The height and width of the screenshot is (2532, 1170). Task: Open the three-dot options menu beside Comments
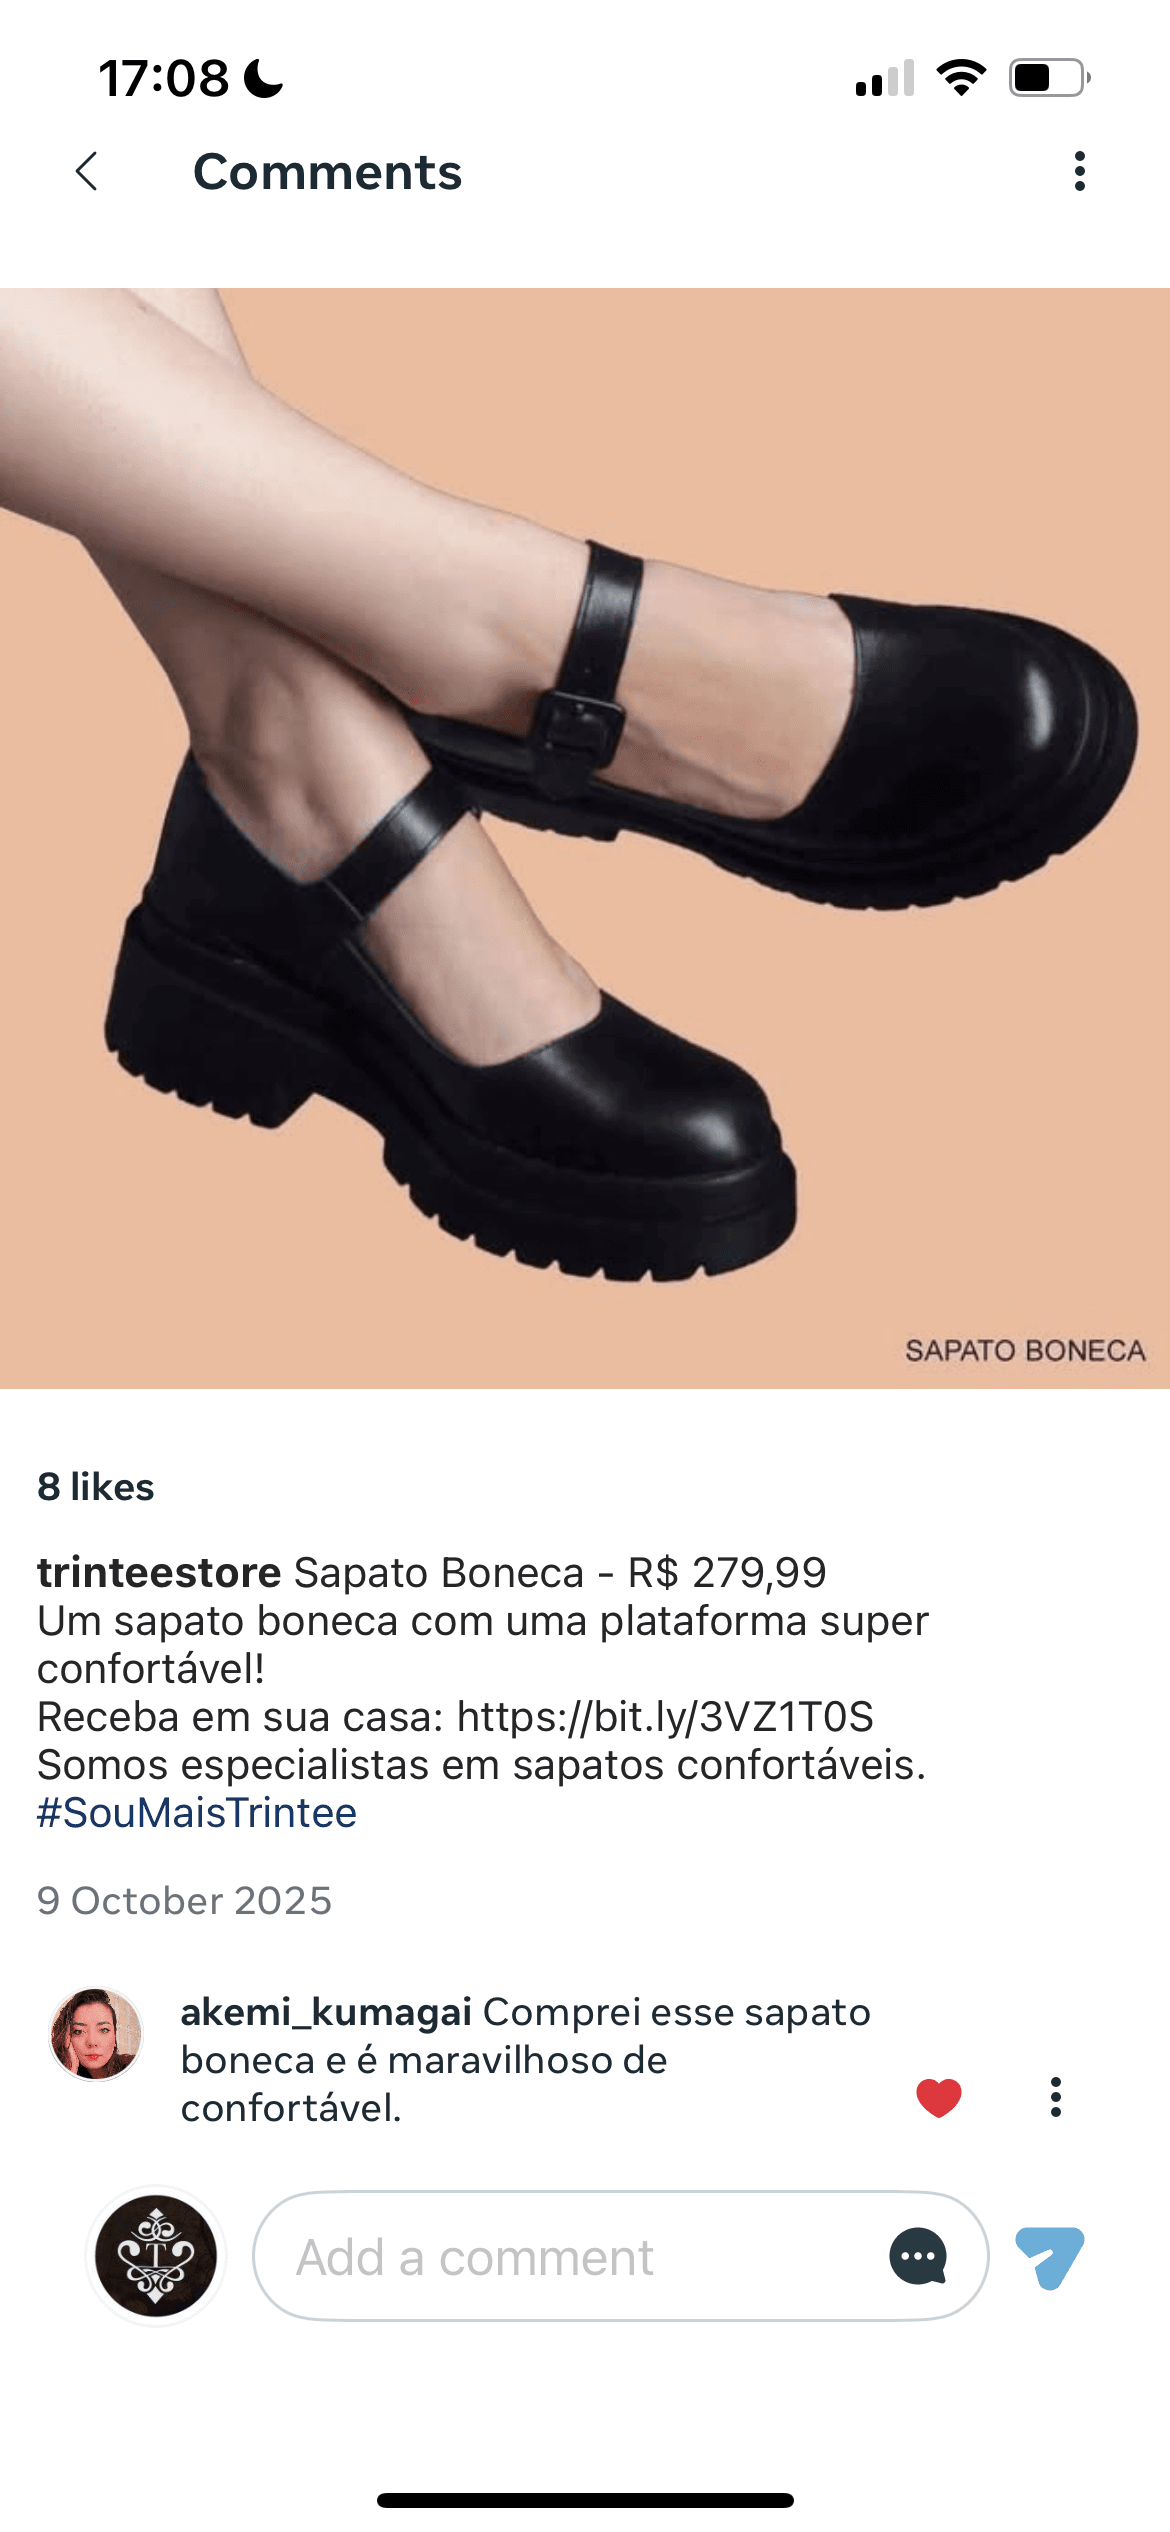click(x=1079, y=171)
